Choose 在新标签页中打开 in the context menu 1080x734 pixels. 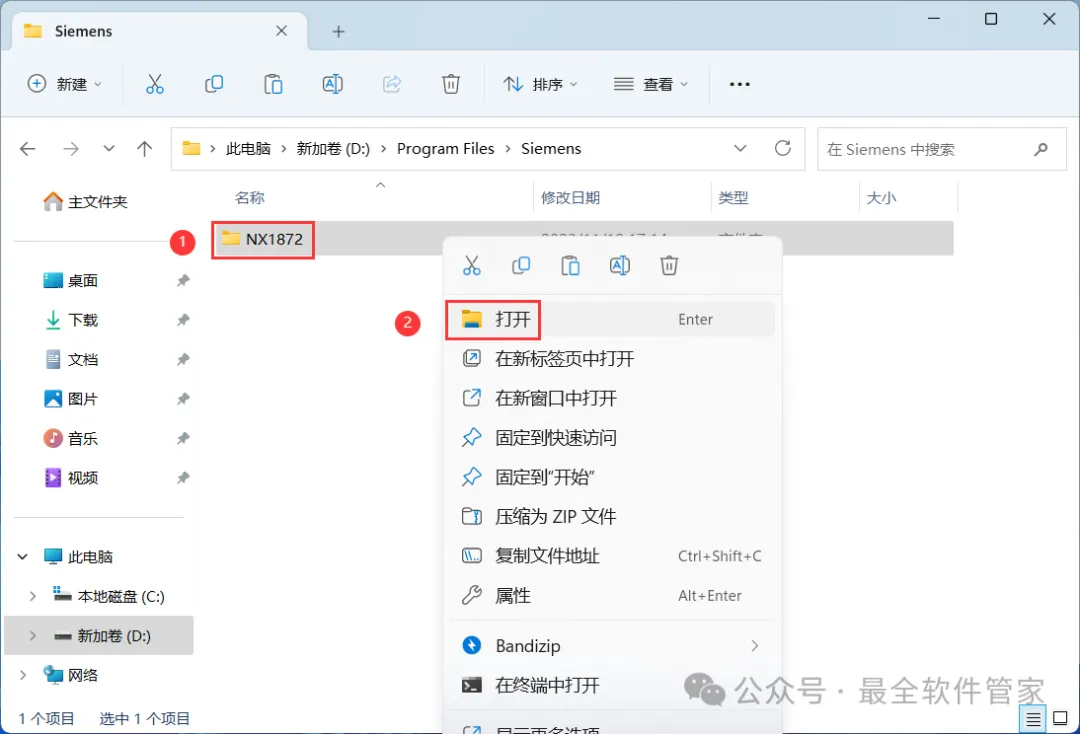(x=612, y=359)
